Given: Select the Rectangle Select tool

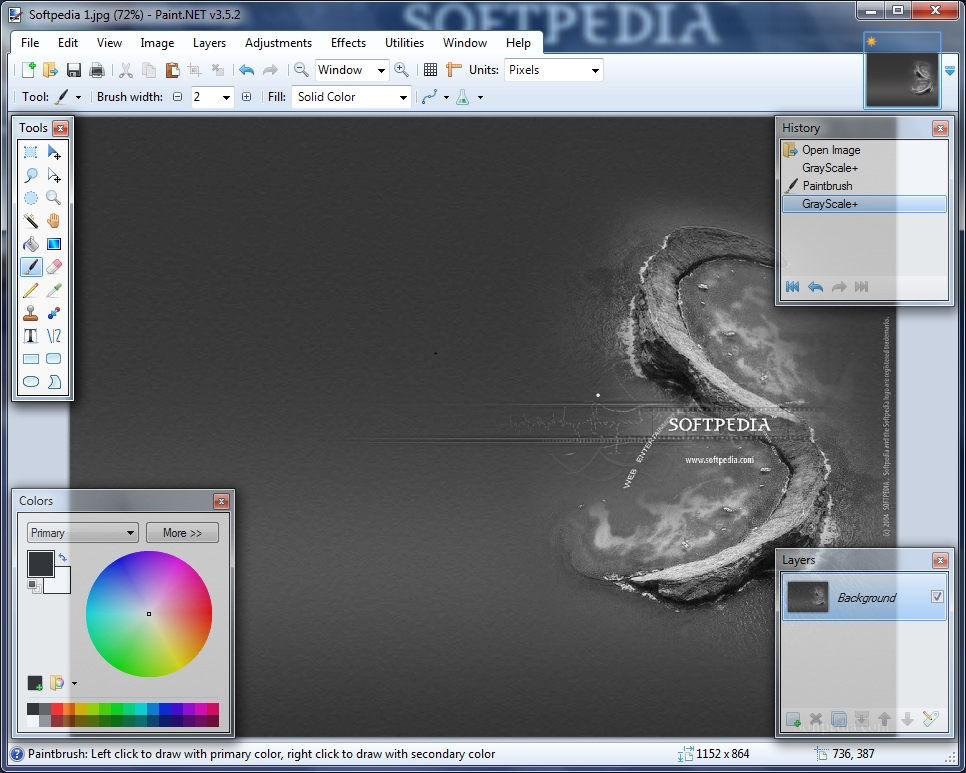Looking at the screenshot, I should click(x=30, y=152).
